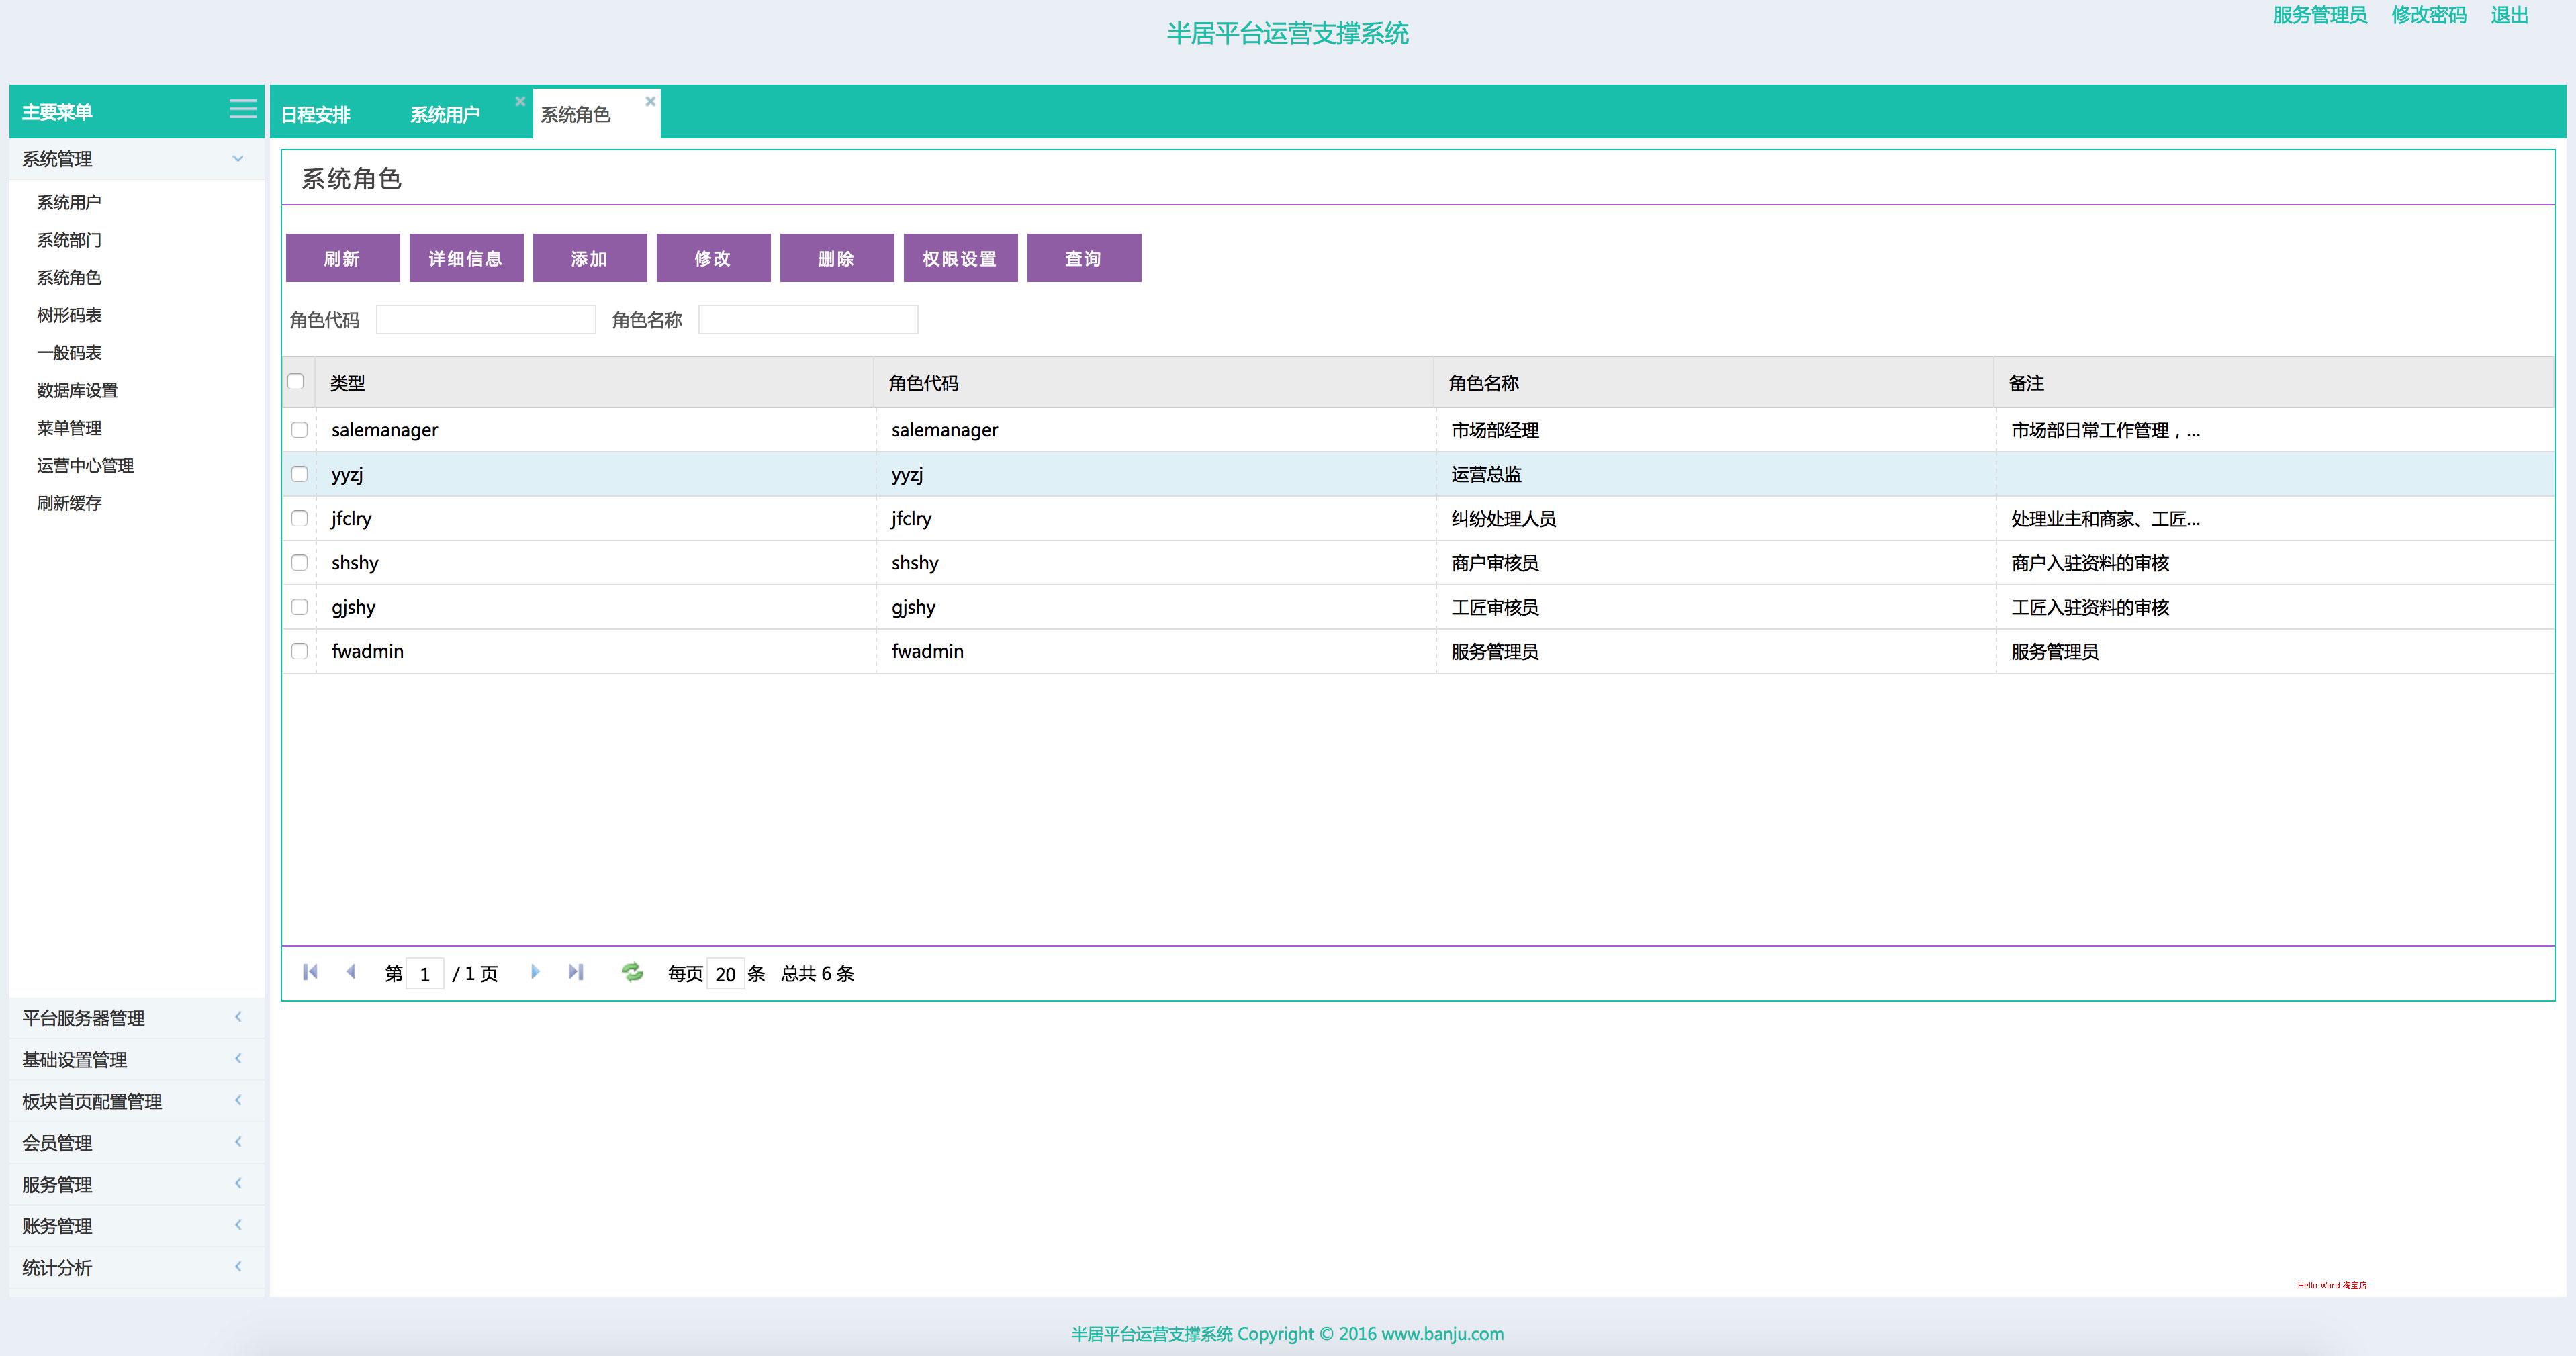Toggle the select-all header checkbox
Viewport: 2576px width, 1356px height.
click(x=296, y=382)
